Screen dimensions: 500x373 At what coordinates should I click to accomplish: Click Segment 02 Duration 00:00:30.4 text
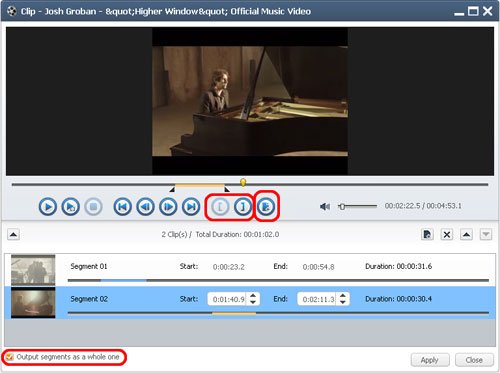[x=398, y=299]
